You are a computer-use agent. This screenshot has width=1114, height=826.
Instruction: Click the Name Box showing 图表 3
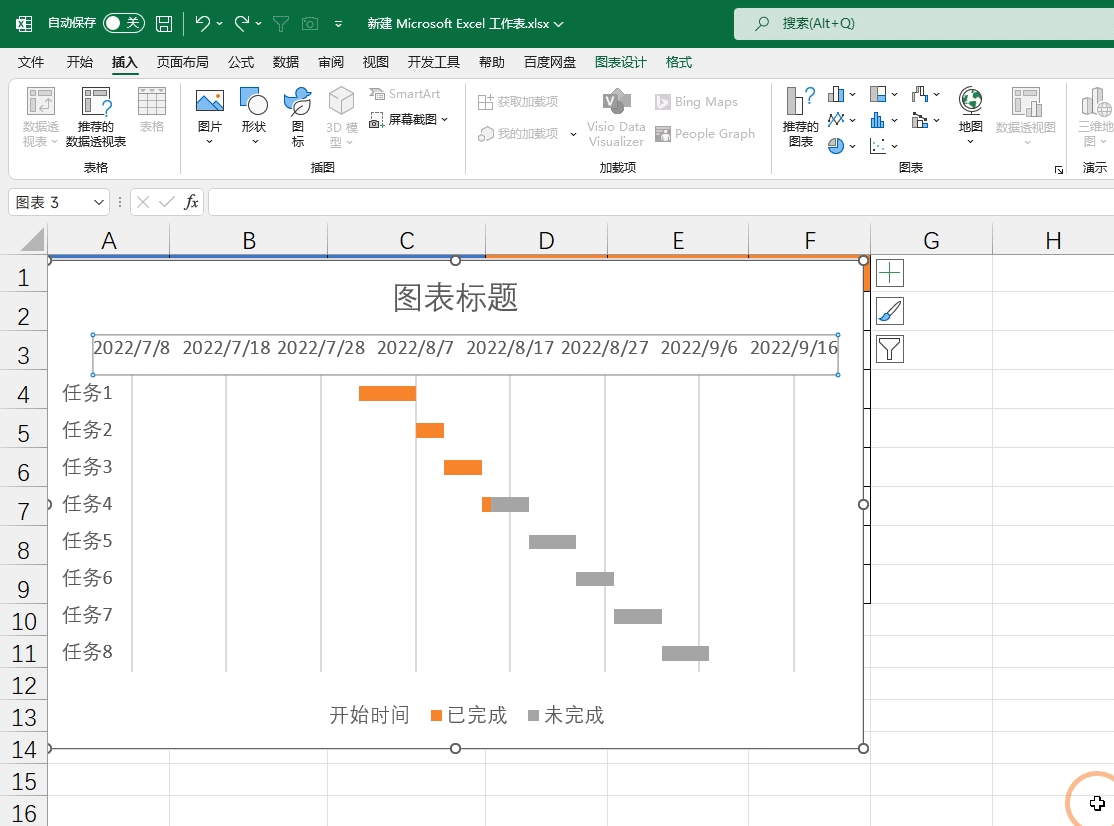coord(50,202)
